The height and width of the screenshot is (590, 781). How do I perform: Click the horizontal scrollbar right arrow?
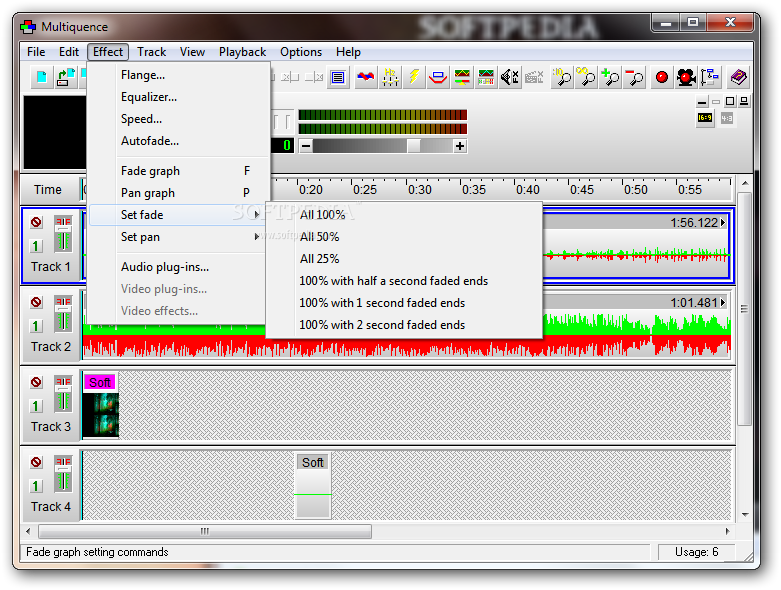[728, 531]
